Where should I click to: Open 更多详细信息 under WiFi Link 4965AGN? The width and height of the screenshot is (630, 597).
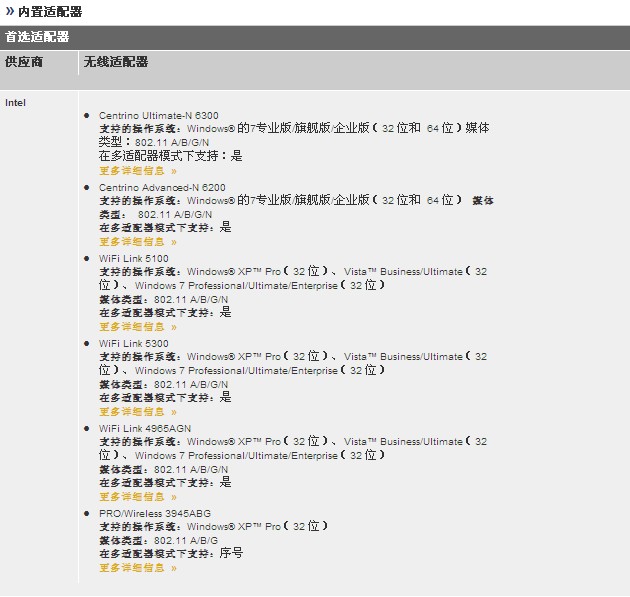point(137,497)
